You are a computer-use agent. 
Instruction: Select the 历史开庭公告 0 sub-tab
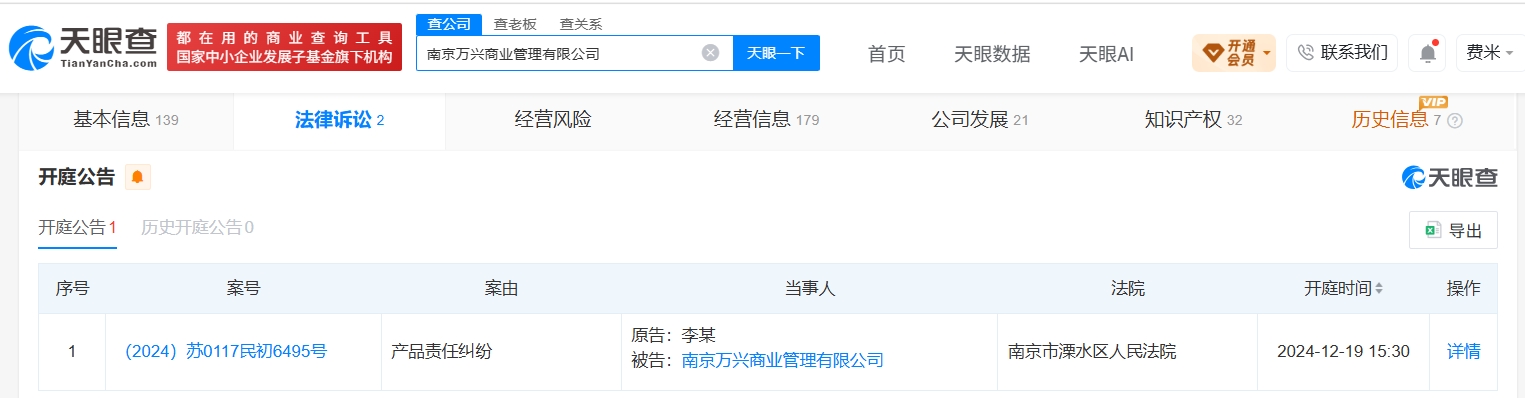pyautogui.click(x=197, y=228)
